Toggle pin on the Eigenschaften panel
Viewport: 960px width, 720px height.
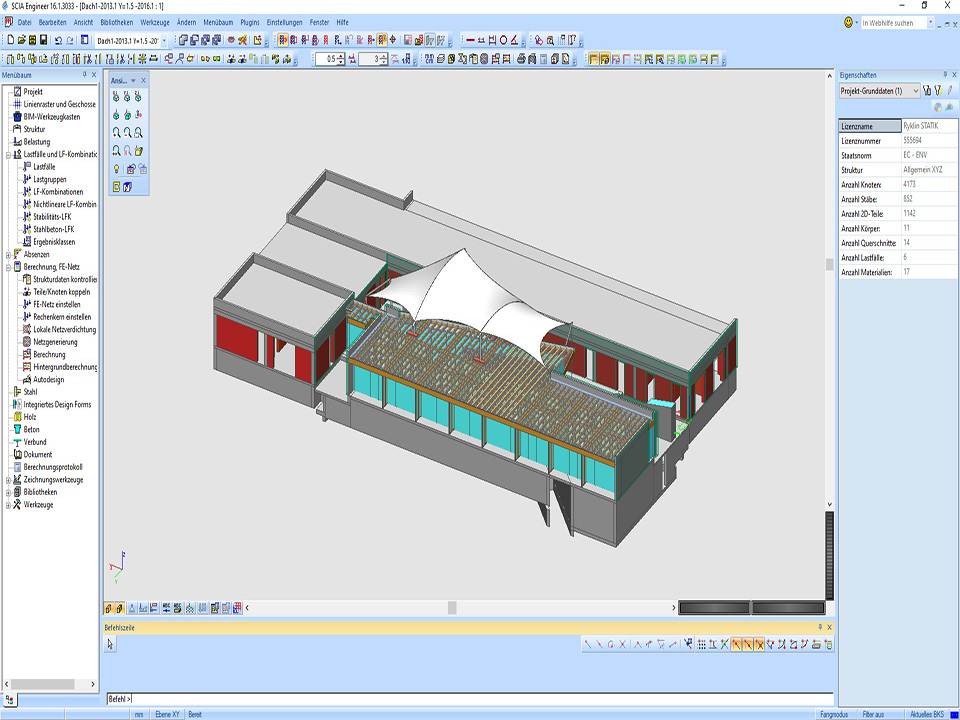tap(944, 75)
